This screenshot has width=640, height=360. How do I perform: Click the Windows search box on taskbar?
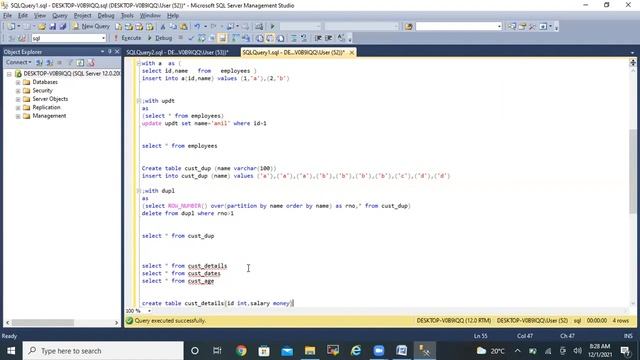(x=103, y=351)
